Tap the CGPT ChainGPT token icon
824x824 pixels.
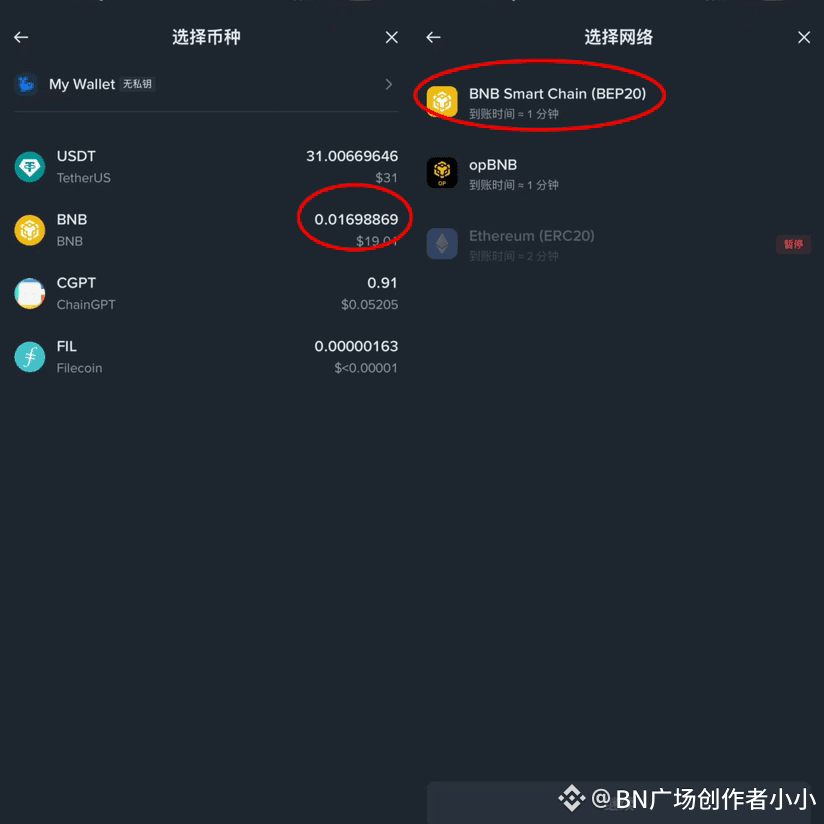coord(29,293)
